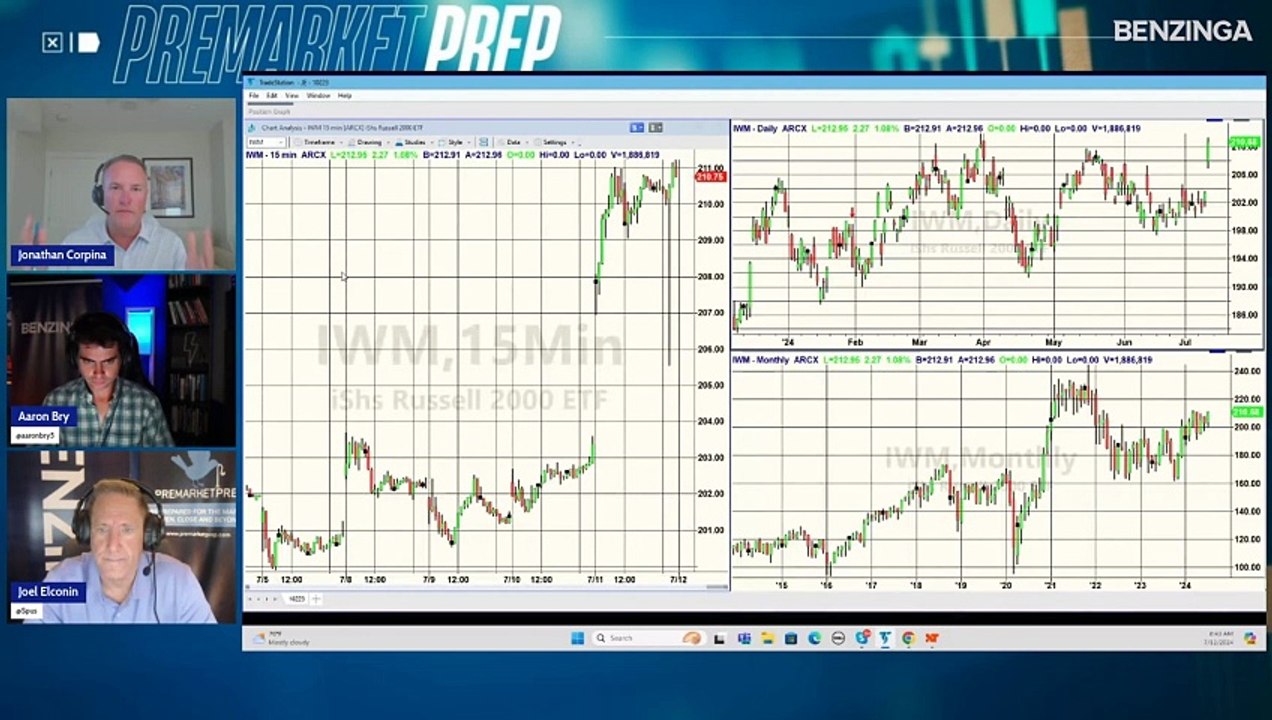Expand the Drawing tools dropdown
This screenshot has width=1272, height=720.
[369, 142]
